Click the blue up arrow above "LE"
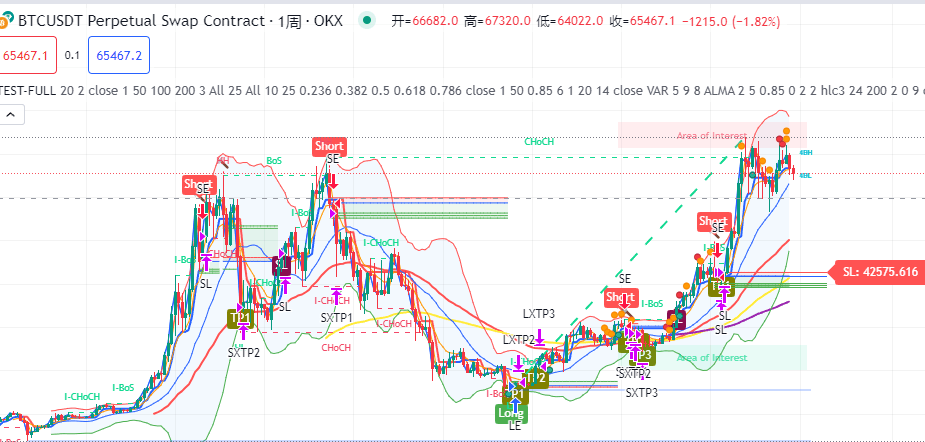This screenshot has width=925, height=442. pos(516,406)
